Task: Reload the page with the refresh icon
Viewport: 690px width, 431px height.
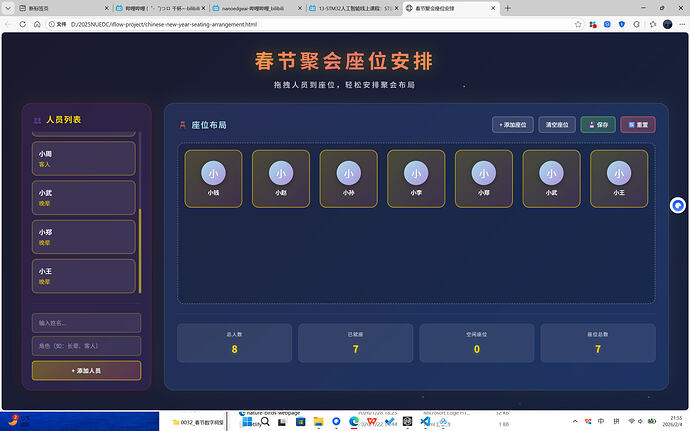Action: [22, 24]
